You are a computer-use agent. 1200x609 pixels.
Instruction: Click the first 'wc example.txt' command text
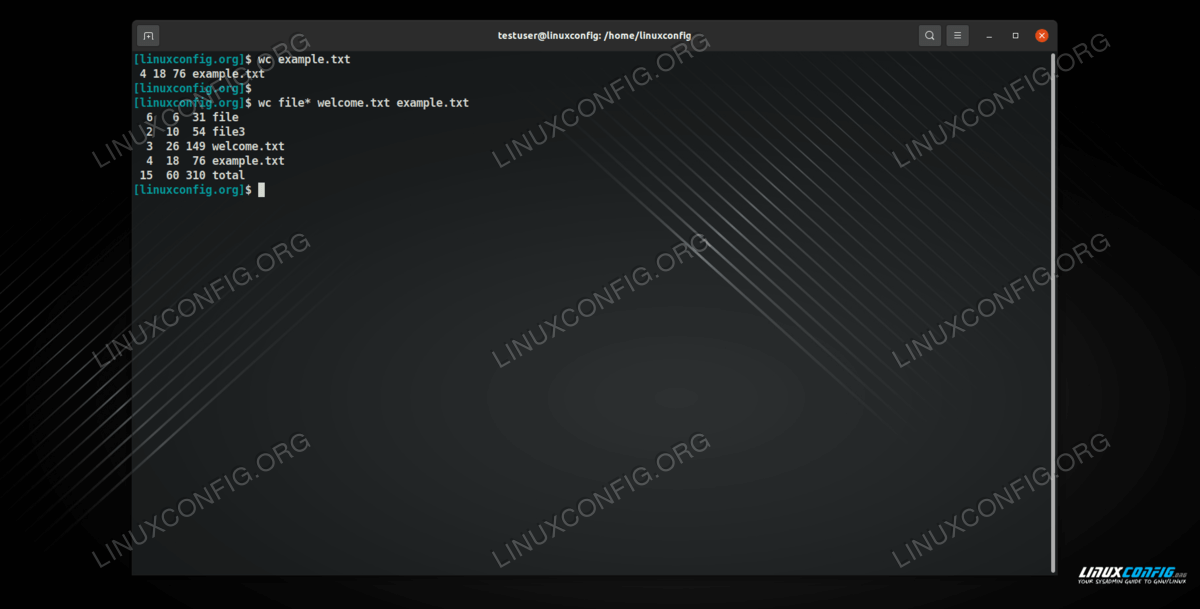click(x=304, y=60)
